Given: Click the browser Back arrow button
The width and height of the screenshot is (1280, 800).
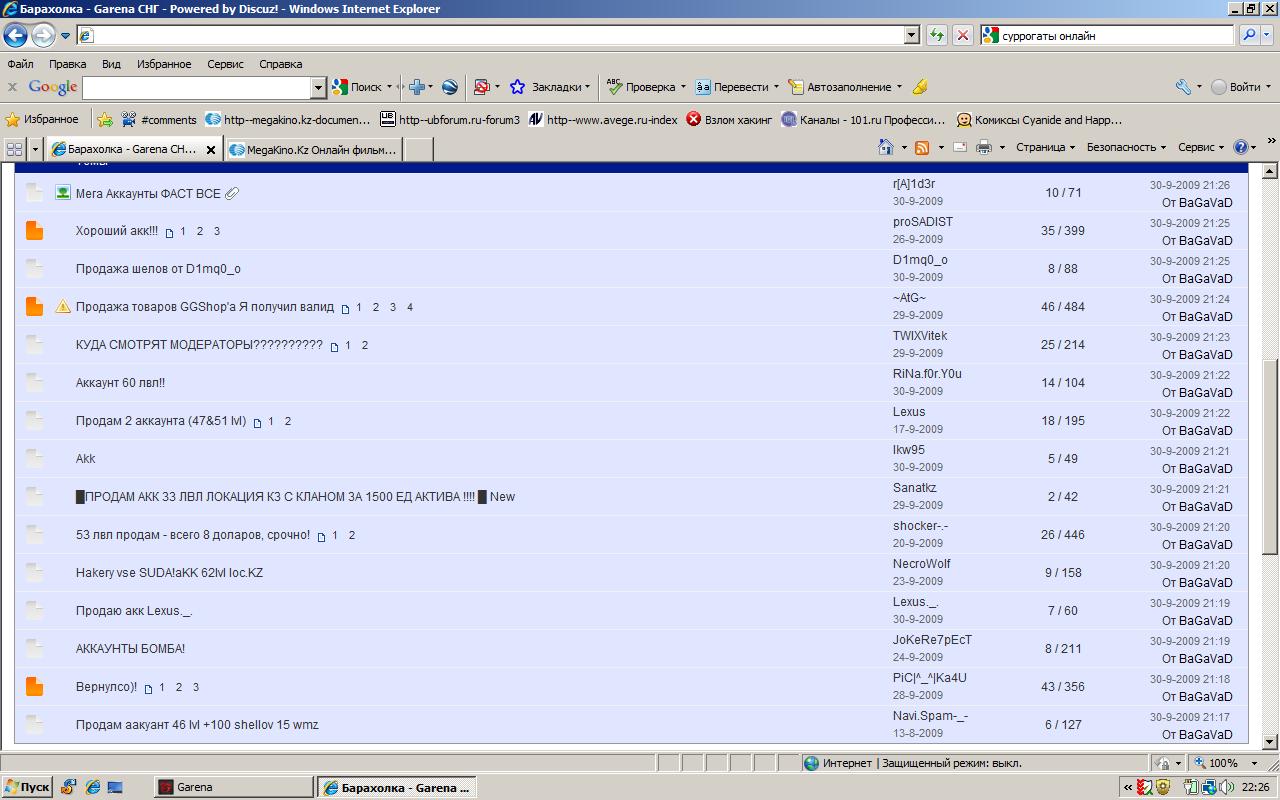Looking at the screenshot, I should point(15,36).
